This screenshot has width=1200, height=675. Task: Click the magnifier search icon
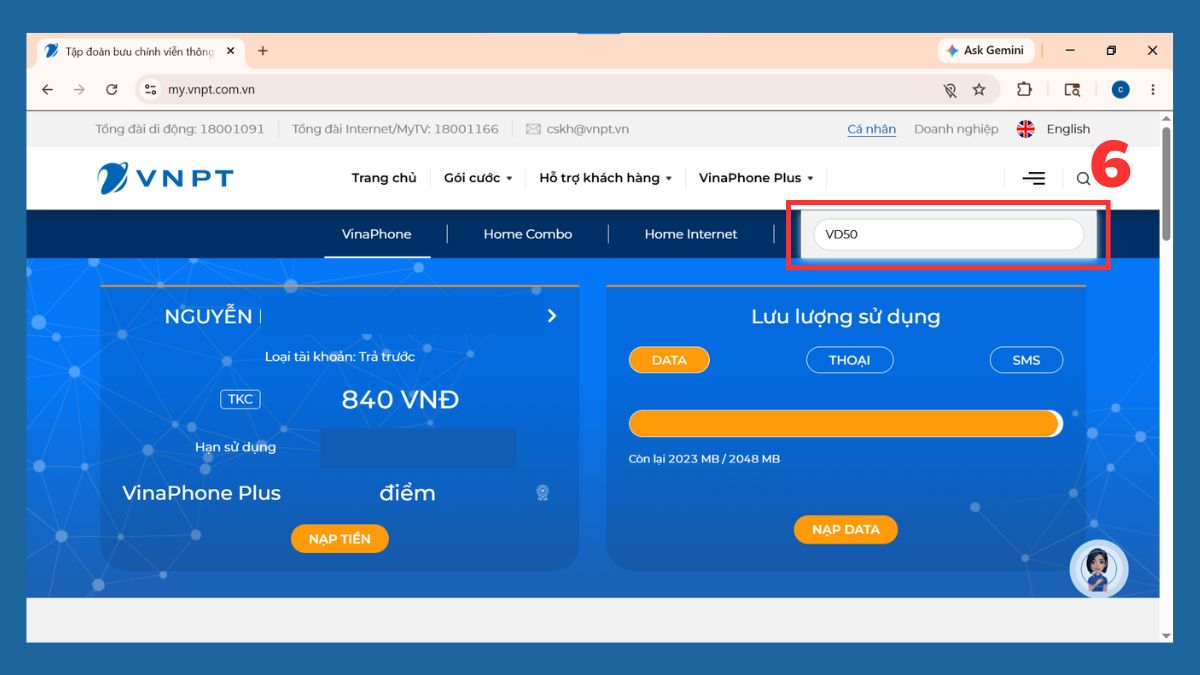coord(1083,178)
